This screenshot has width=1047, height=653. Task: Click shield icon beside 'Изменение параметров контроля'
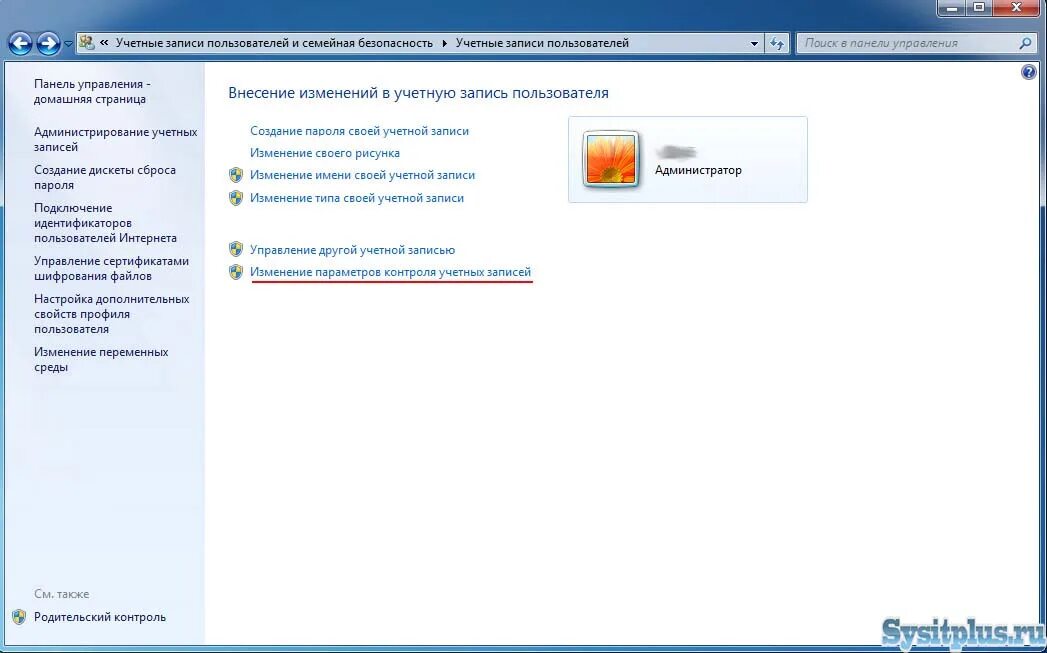236,272
